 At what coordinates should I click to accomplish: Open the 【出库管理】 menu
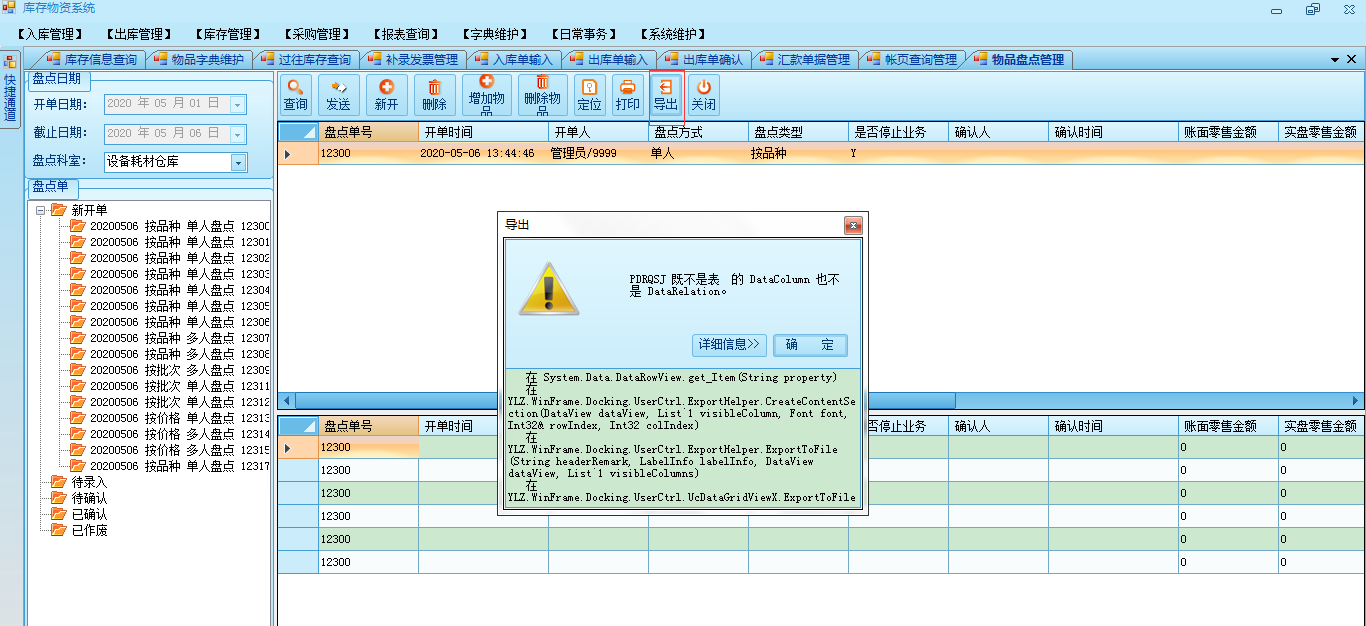[x=138, y=35]
